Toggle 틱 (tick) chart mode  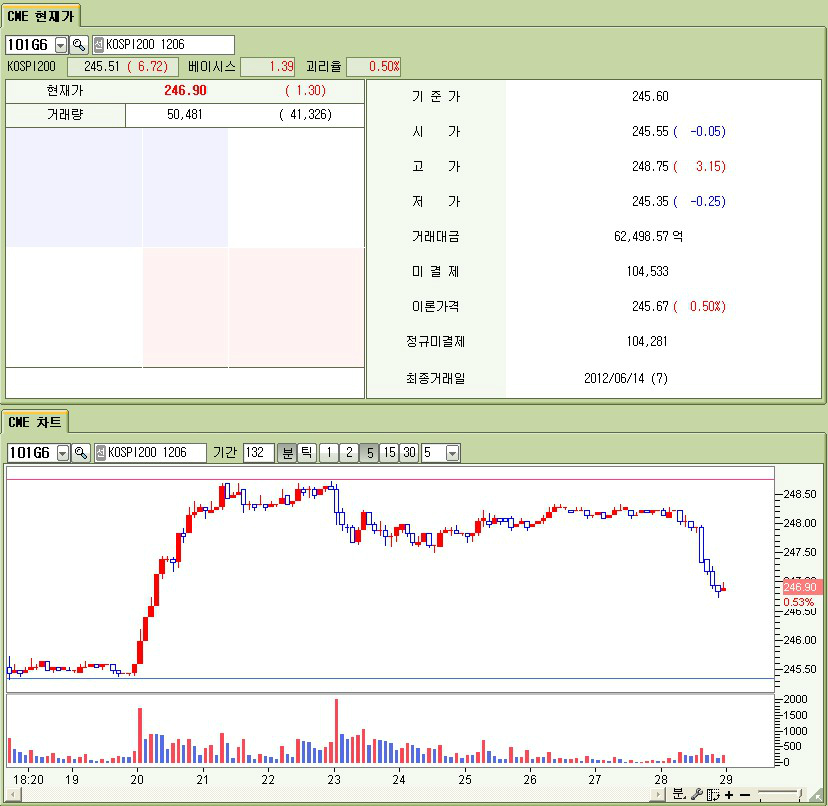(307, 453)
